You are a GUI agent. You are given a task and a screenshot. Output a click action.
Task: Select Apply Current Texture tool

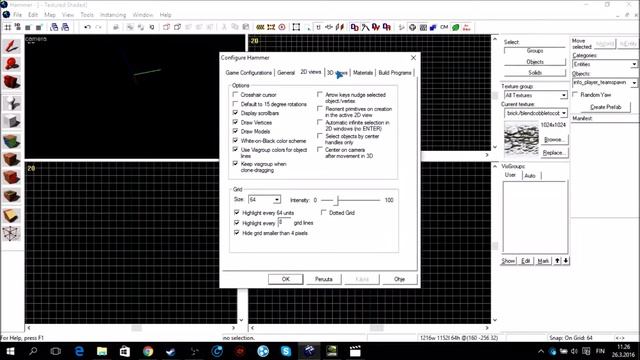click(x=11, y=159)
